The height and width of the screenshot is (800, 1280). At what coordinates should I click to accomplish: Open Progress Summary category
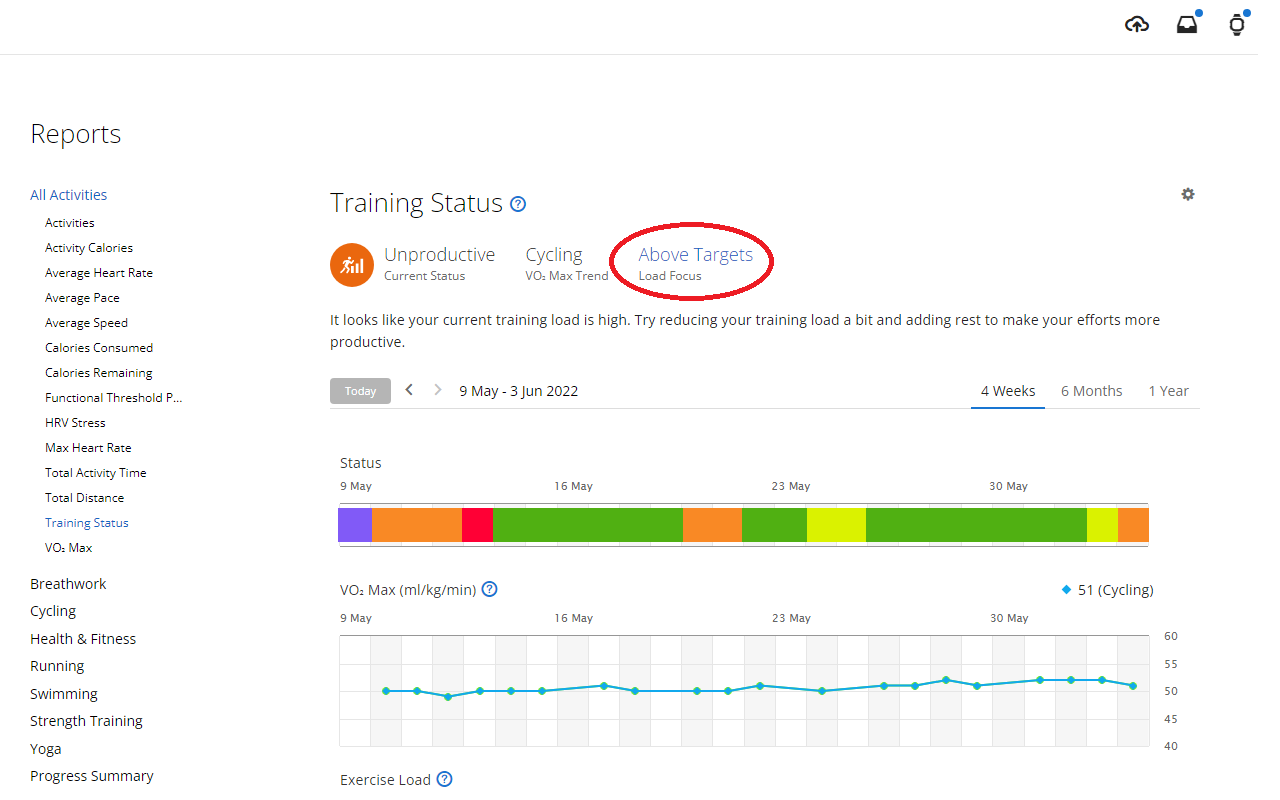pos(92,776)
